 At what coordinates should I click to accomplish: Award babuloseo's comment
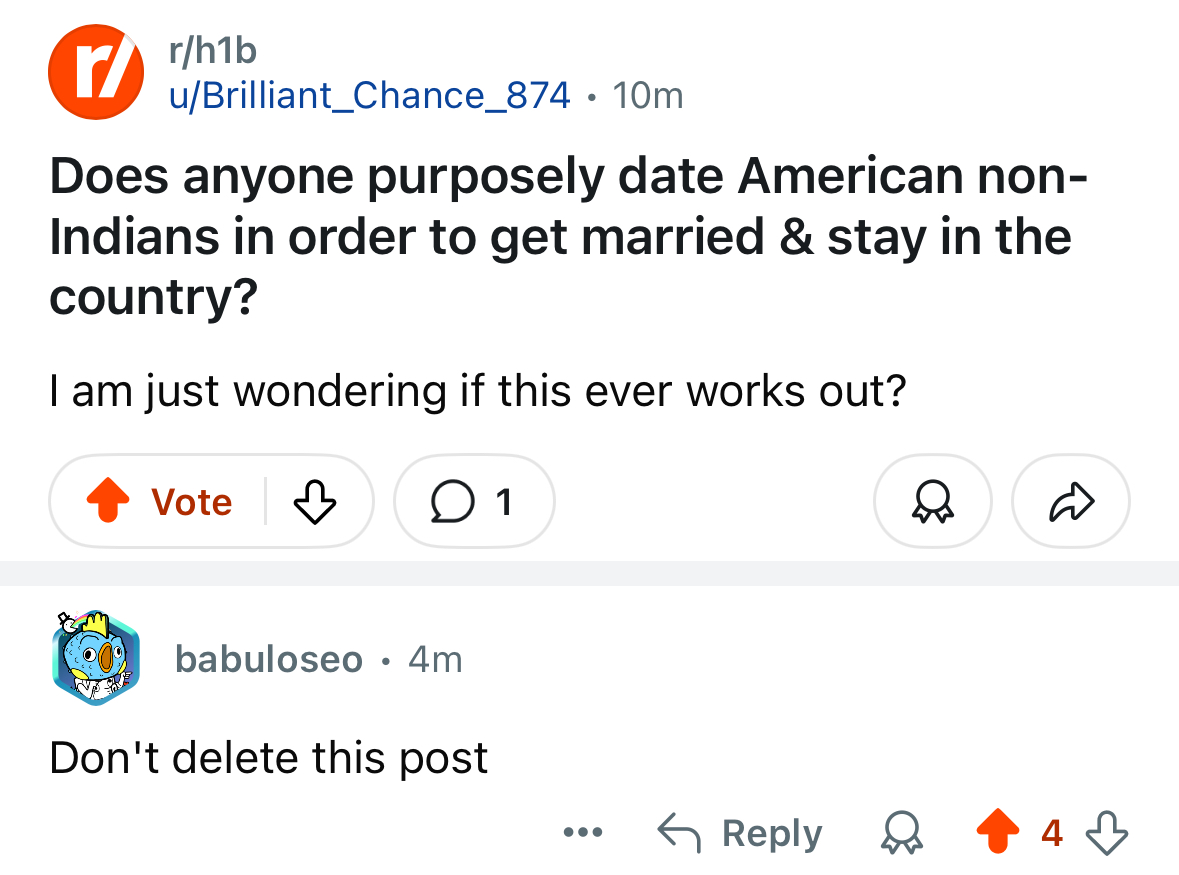[902, 832]
